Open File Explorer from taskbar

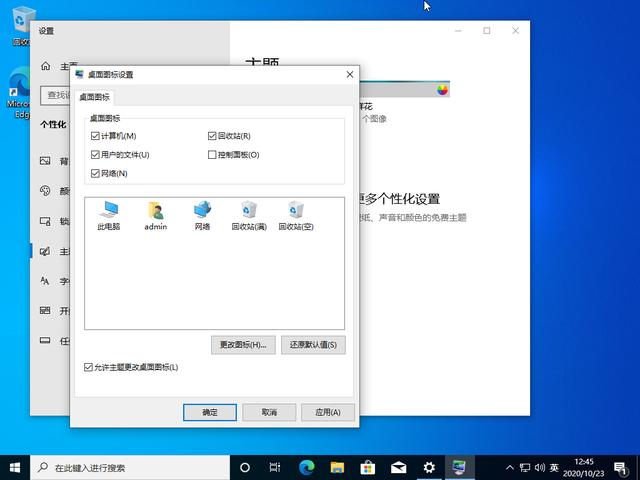click(x=337, y=468)
